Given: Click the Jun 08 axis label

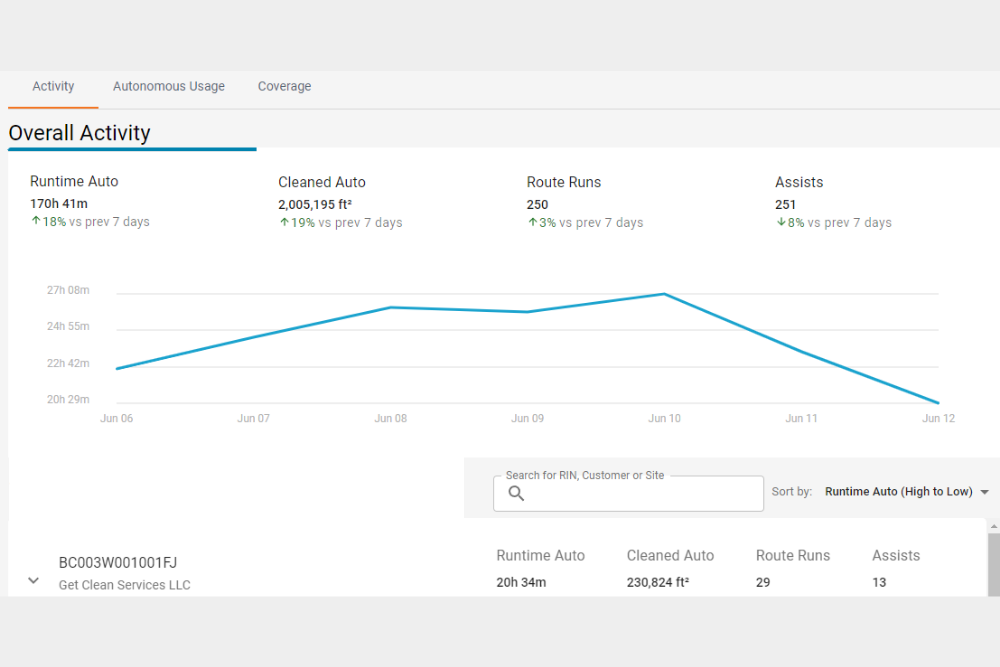Looking at the screenshot, I should [x=390, y=418].
